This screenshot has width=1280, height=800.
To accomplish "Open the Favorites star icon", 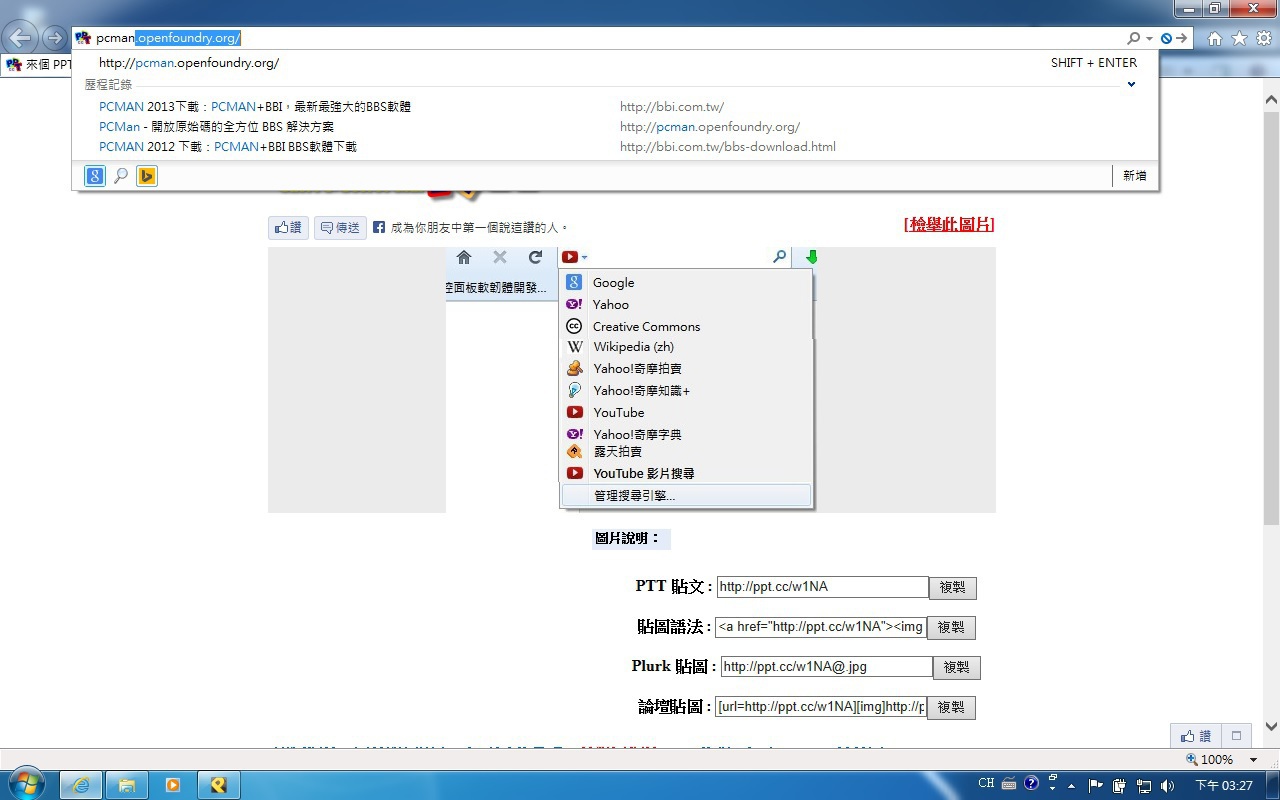I will tap(1239, 38).
